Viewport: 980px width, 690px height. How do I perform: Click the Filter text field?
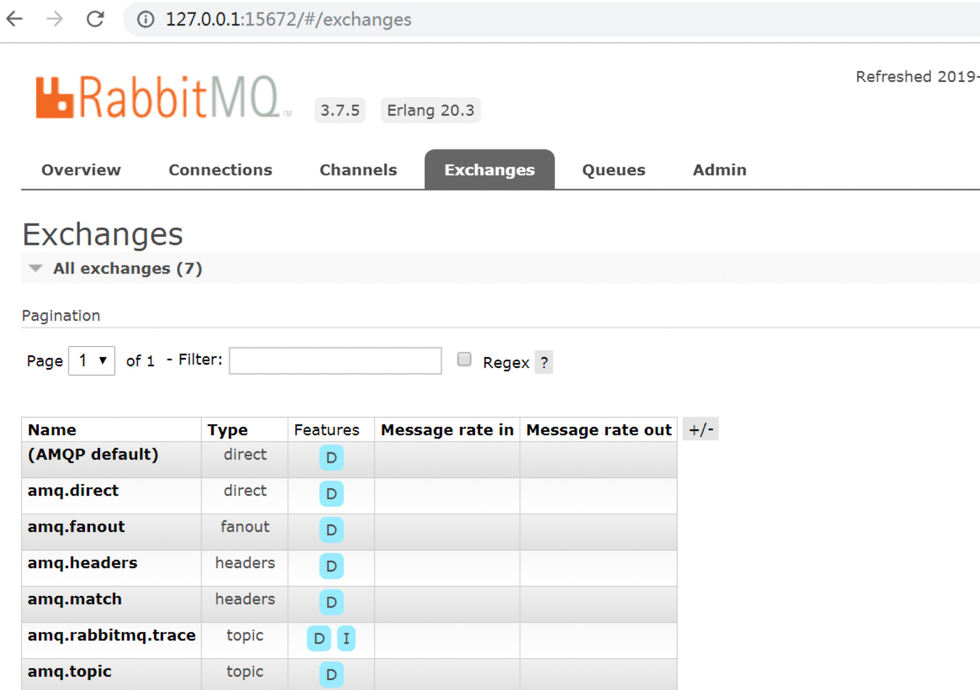[x=336, y=361]
